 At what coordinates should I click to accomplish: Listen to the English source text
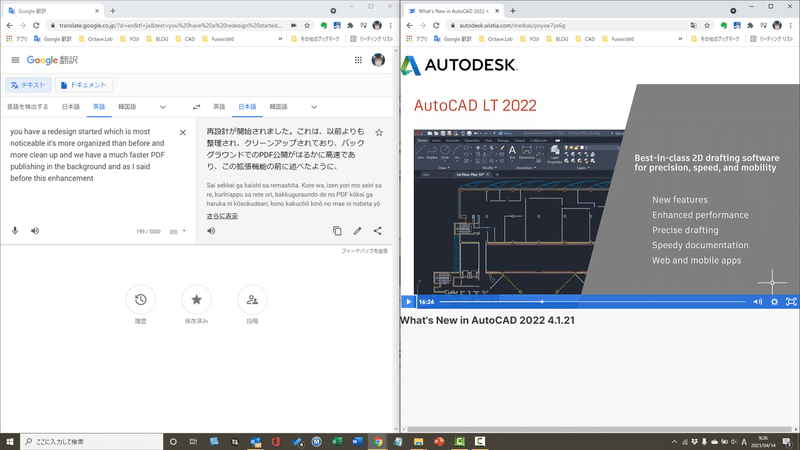[35, 231]
